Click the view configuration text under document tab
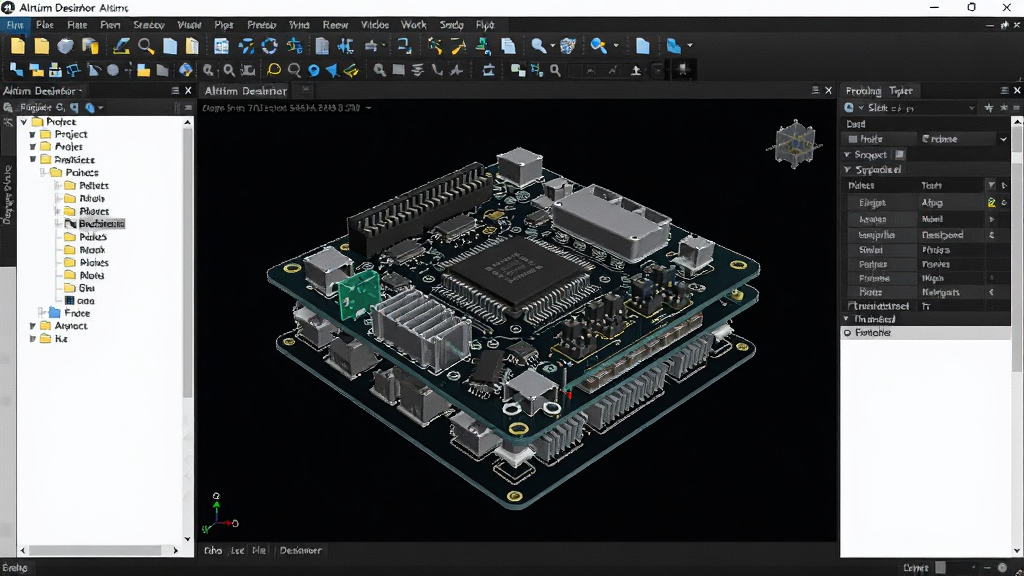The height and width of the screenshot is (576, 1024). click(281, 108)
